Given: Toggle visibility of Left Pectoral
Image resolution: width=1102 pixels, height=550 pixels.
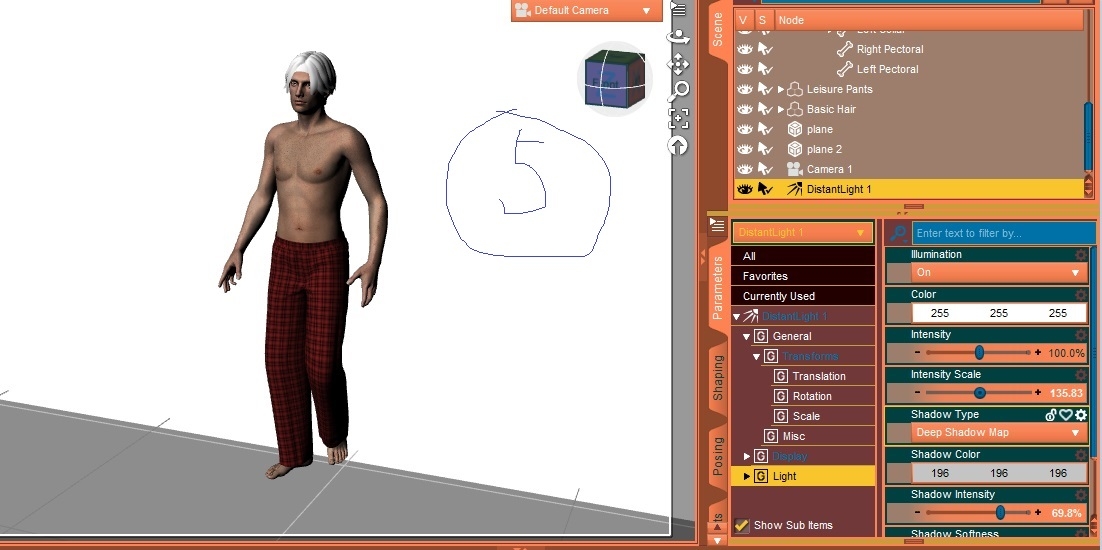Looking at the screenshot, I should (x=744, y=69).
